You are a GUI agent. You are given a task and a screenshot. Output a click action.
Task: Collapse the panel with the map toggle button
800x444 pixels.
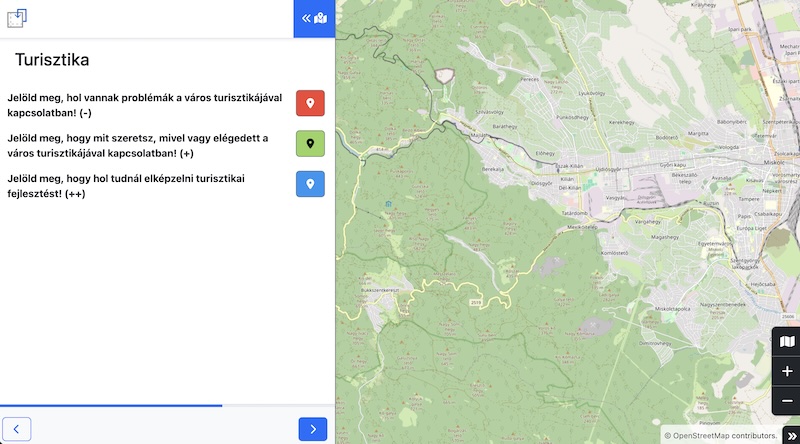point(314,18)
